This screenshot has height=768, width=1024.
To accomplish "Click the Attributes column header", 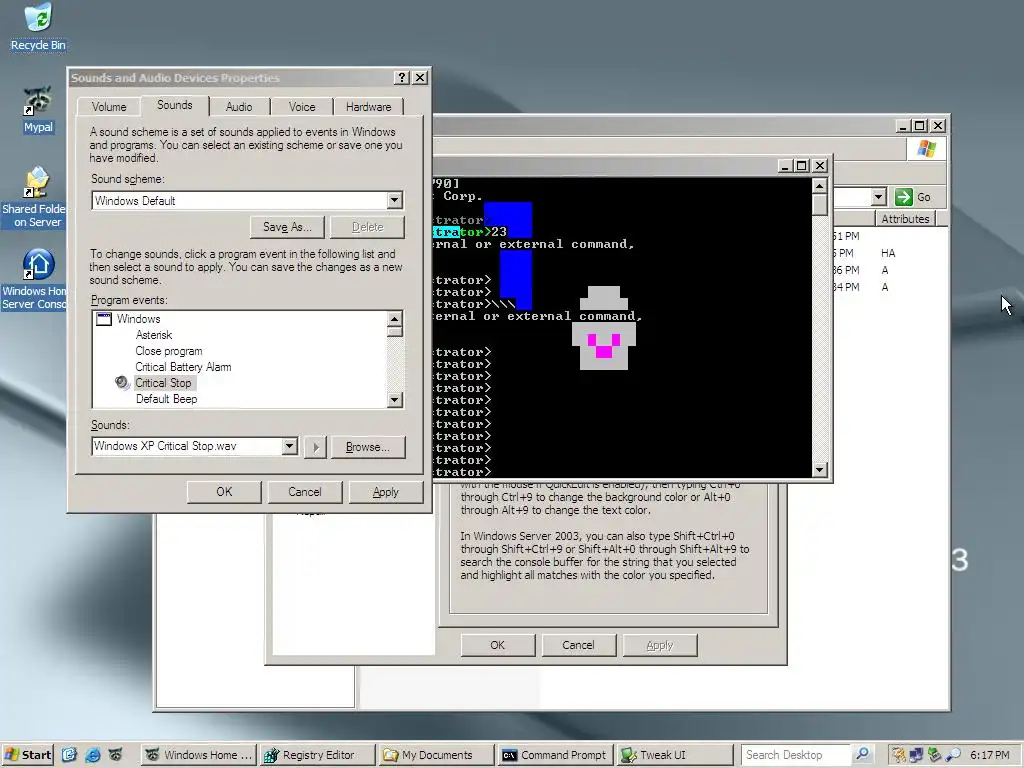I will pyautogui.click(x=904, y=219).
